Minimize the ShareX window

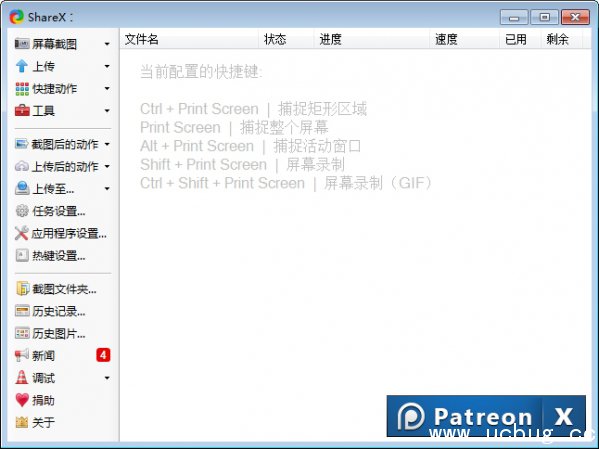coord(514,18)
